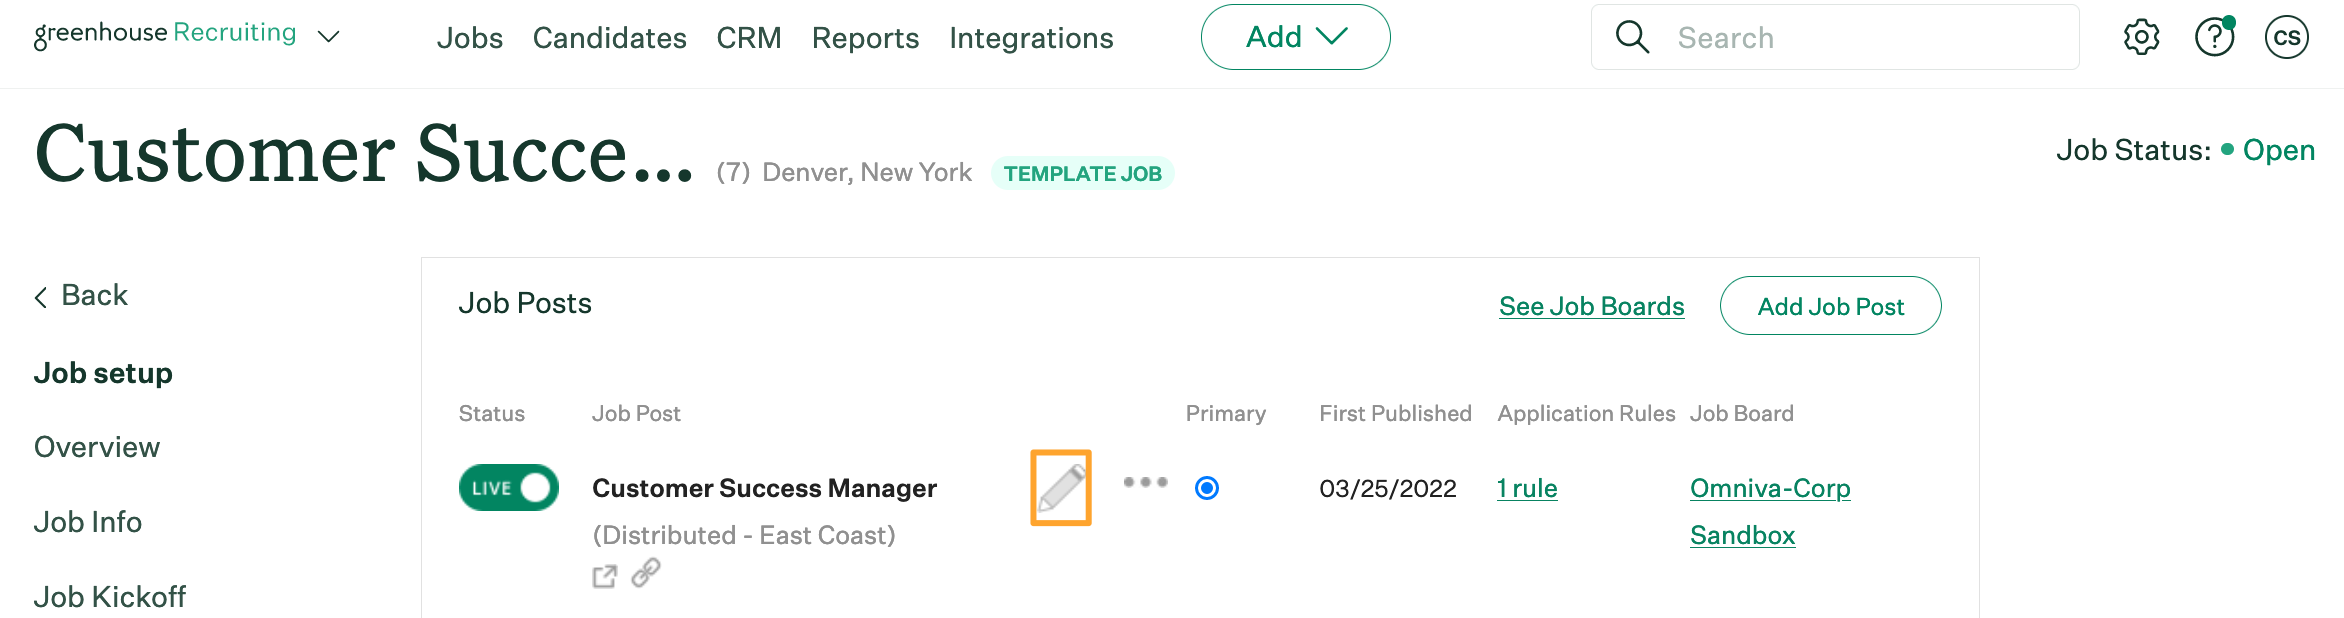Switch to the Reports section
This screenshot has width=2344, height=618.
coord(865,38)
